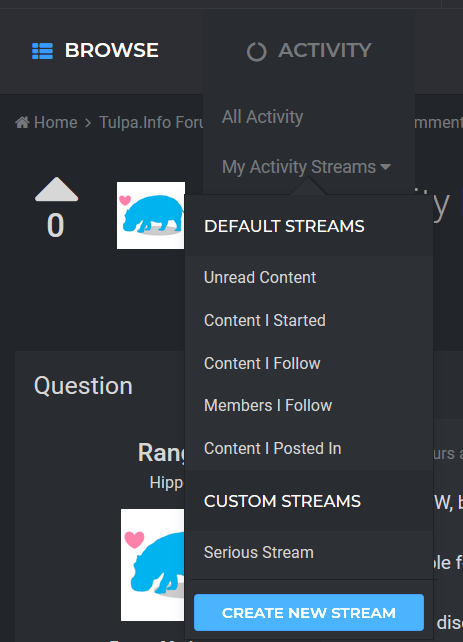This screenshot has height=642, width=463.
Task: Open the Browse menu tab
Action: pyautogui.click(x=95, y=51)
